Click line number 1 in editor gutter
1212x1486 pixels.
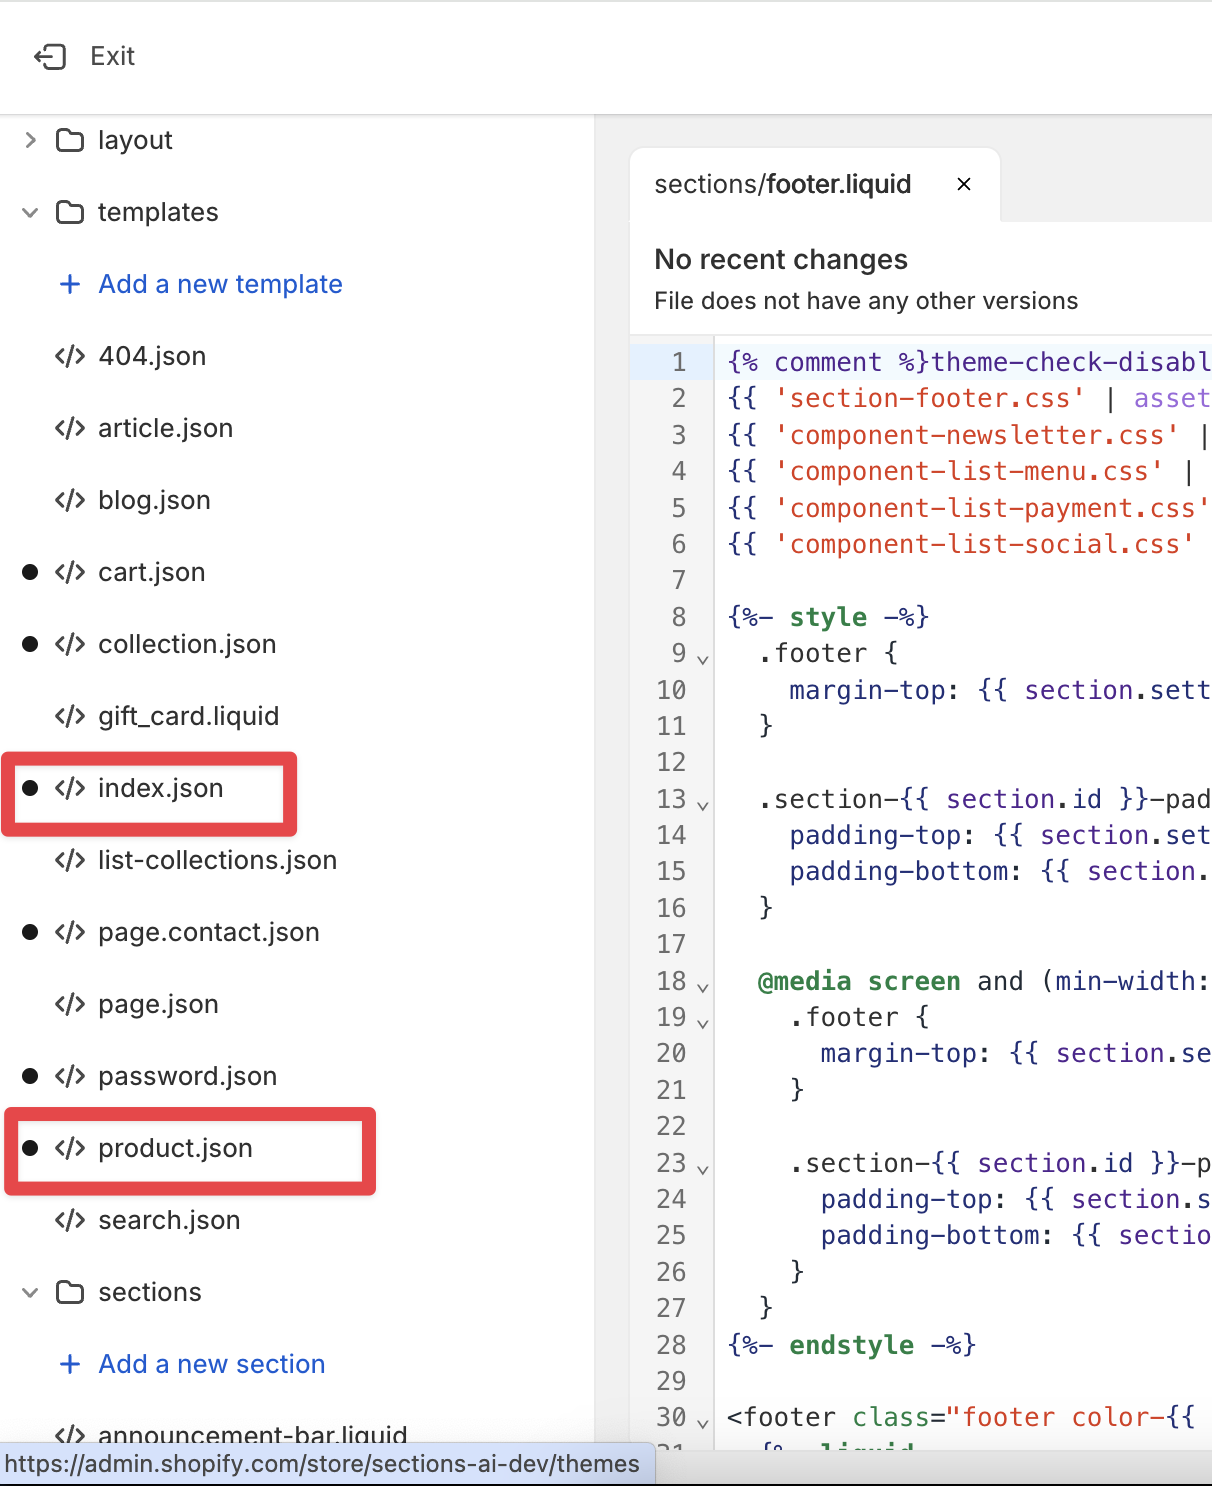[678, 362]
